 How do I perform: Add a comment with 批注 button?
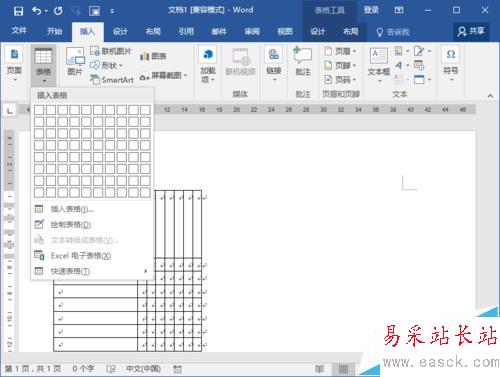(303, 62)
